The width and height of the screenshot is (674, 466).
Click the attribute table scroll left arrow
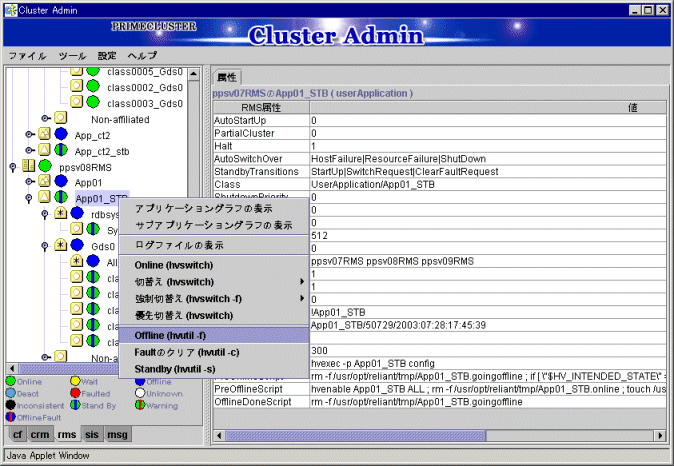point(219,435)
